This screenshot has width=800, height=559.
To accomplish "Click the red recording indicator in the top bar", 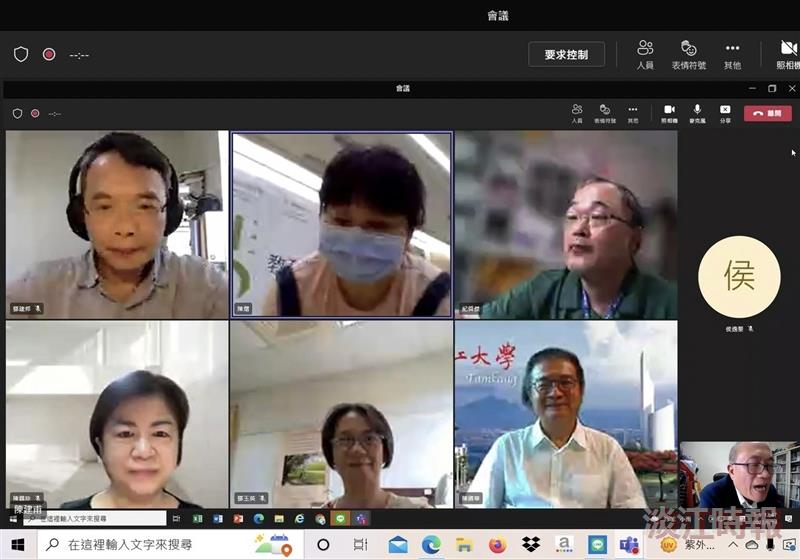I will (x=49, y=54).
